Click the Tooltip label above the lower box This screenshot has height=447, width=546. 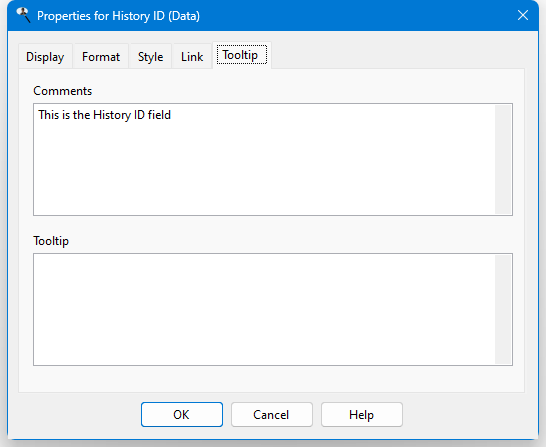pyautogui.click(x=51, y=241)
